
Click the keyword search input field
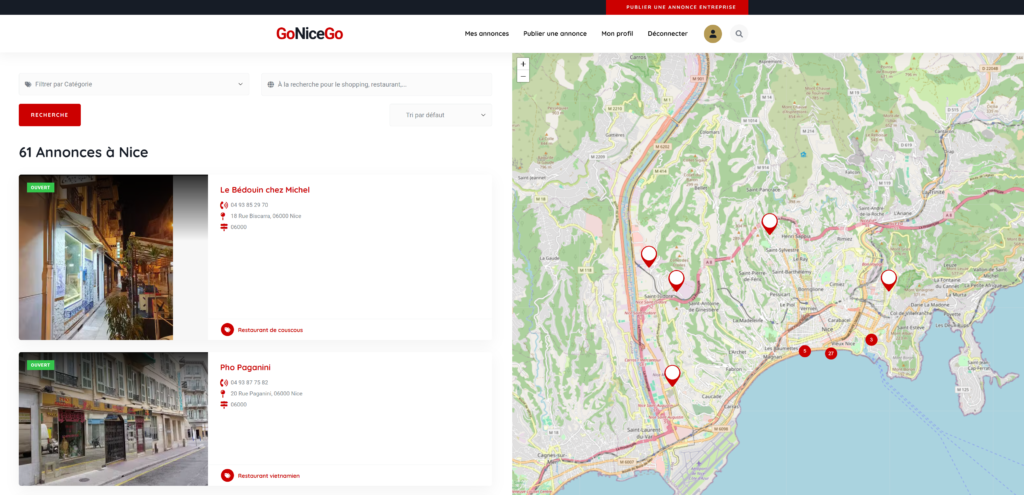[380, 84]
